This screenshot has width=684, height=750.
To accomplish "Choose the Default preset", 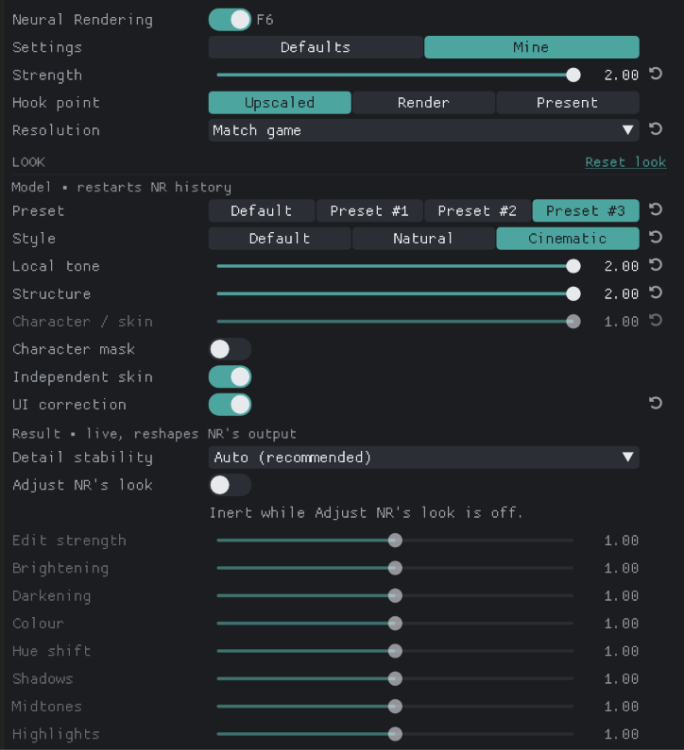I will click(262, 211).
